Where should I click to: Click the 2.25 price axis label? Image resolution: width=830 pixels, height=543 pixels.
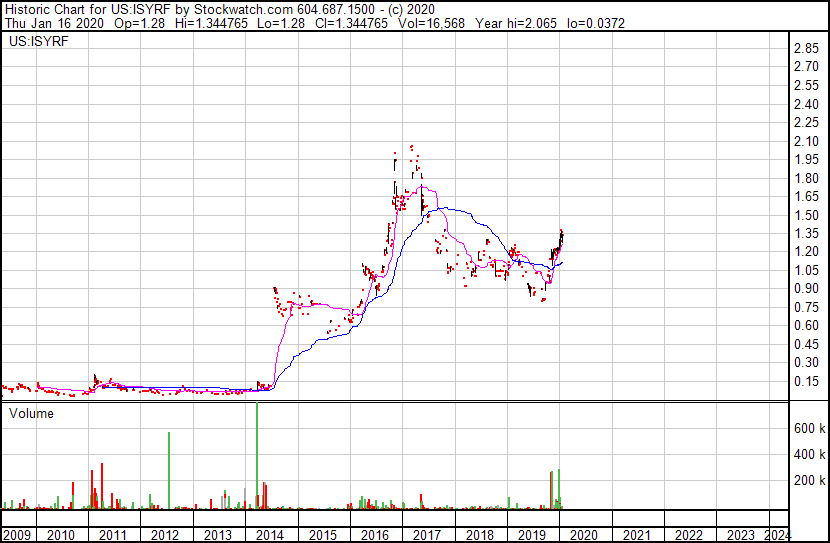pos(806,122)
